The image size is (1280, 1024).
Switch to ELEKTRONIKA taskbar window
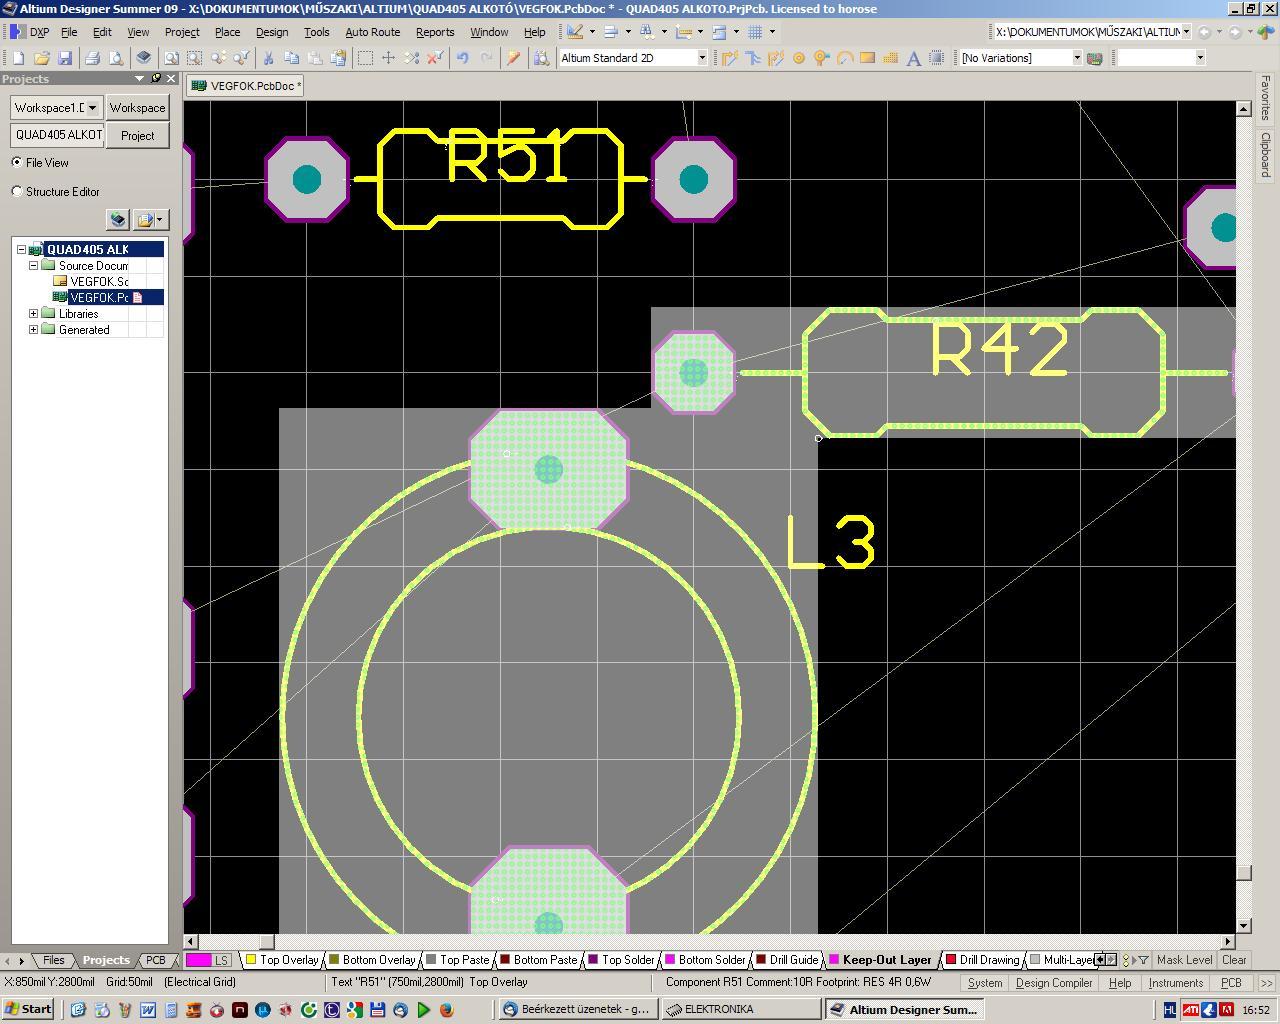point(740,1010)
